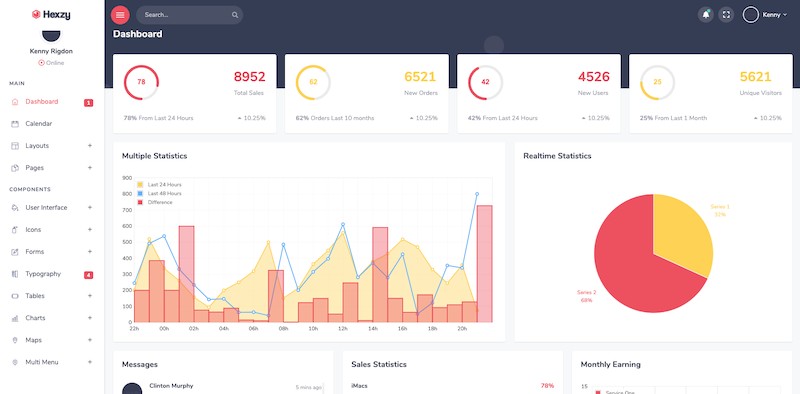Click the Layouts icon in sidebar

(15, 146)
